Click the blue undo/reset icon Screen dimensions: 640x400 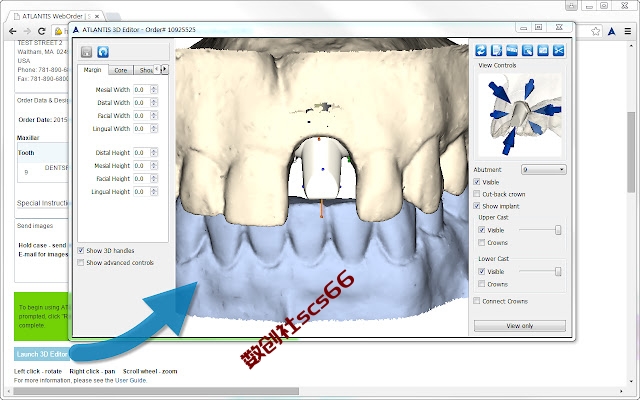point(103,52)
